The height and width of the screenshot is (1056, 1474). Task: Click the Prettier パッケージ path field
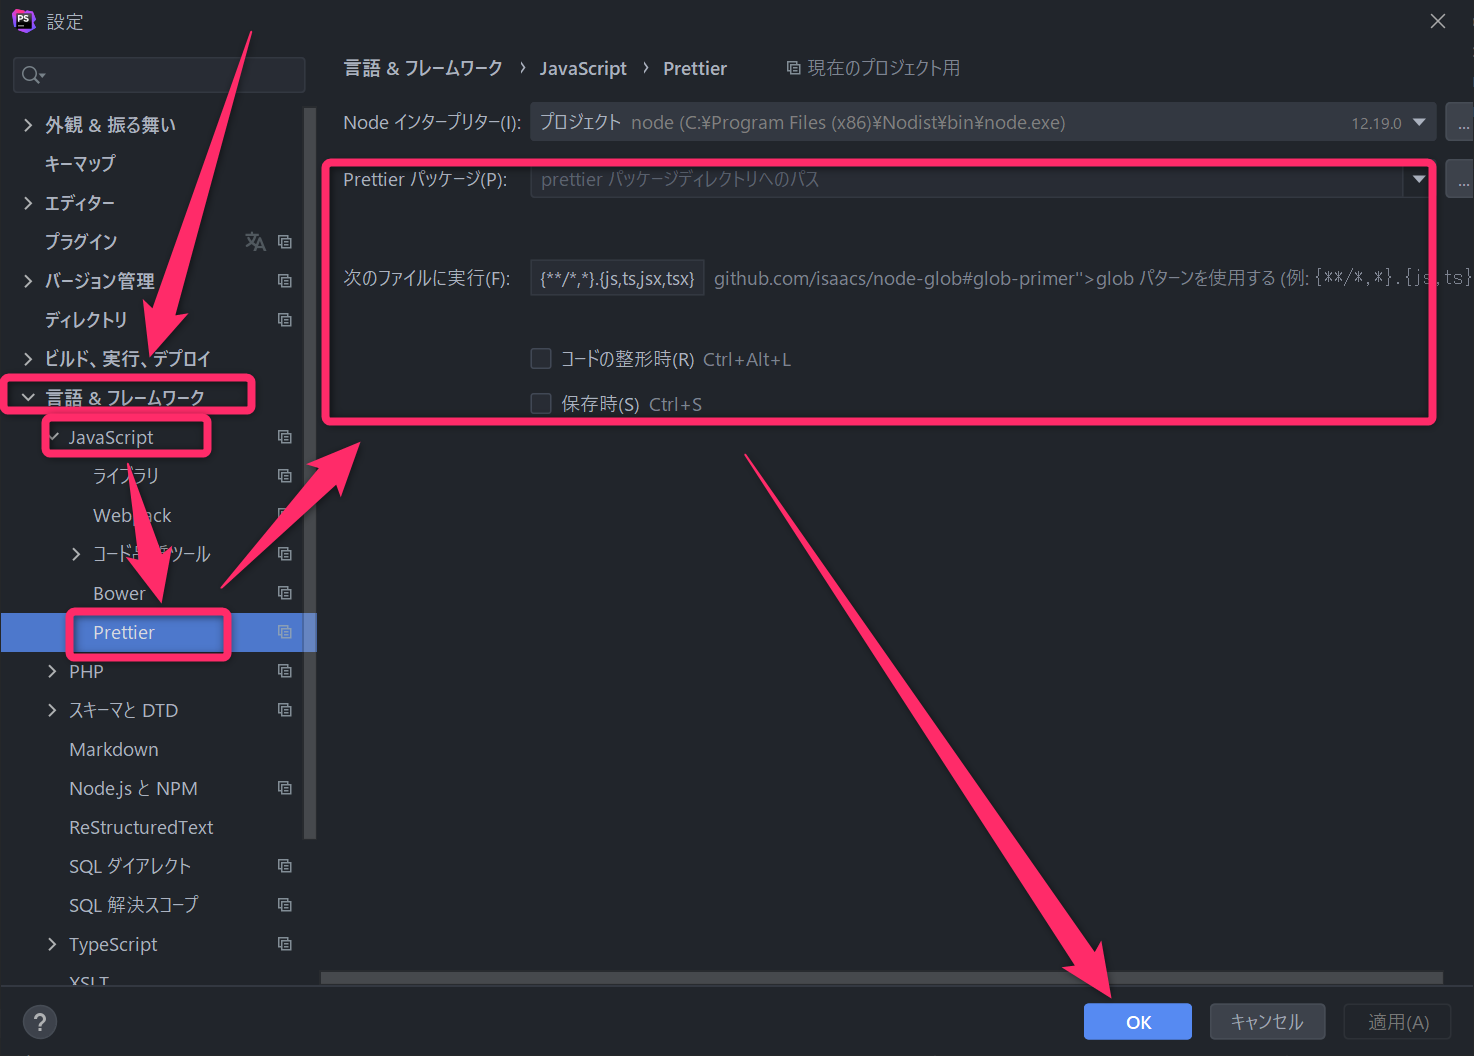[967, 179]
